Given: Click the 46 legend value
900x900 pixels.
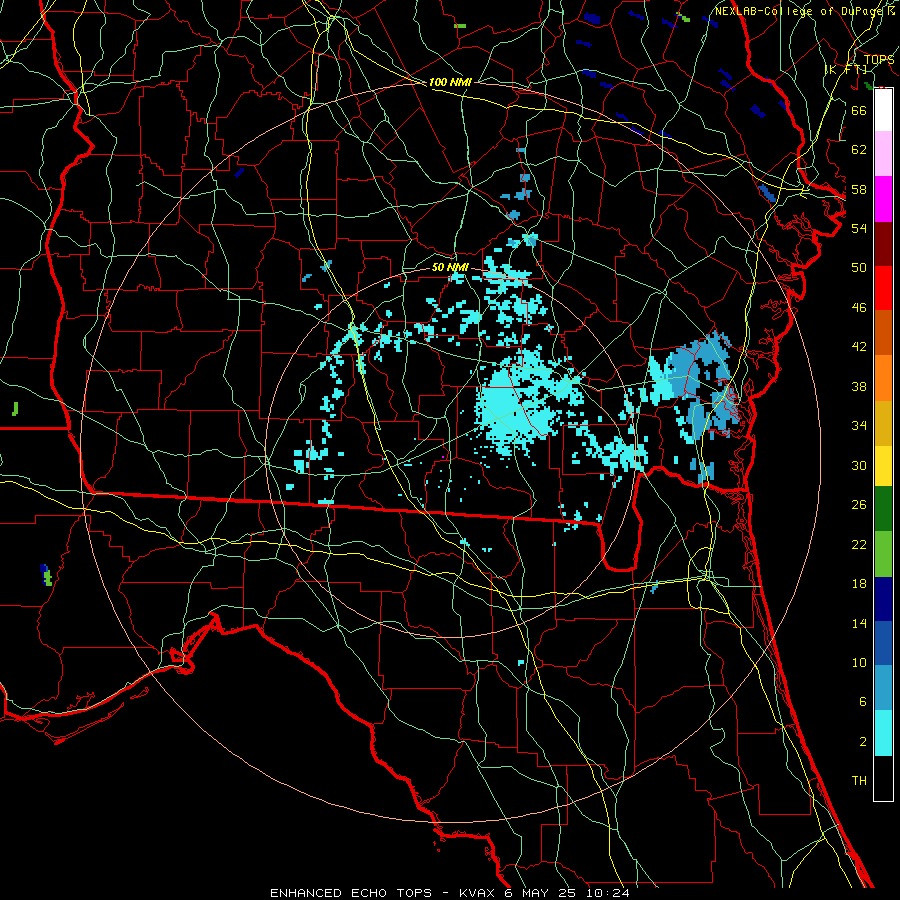Looking at the screenshot, I should pyautogui.click(x=859, y=308).
